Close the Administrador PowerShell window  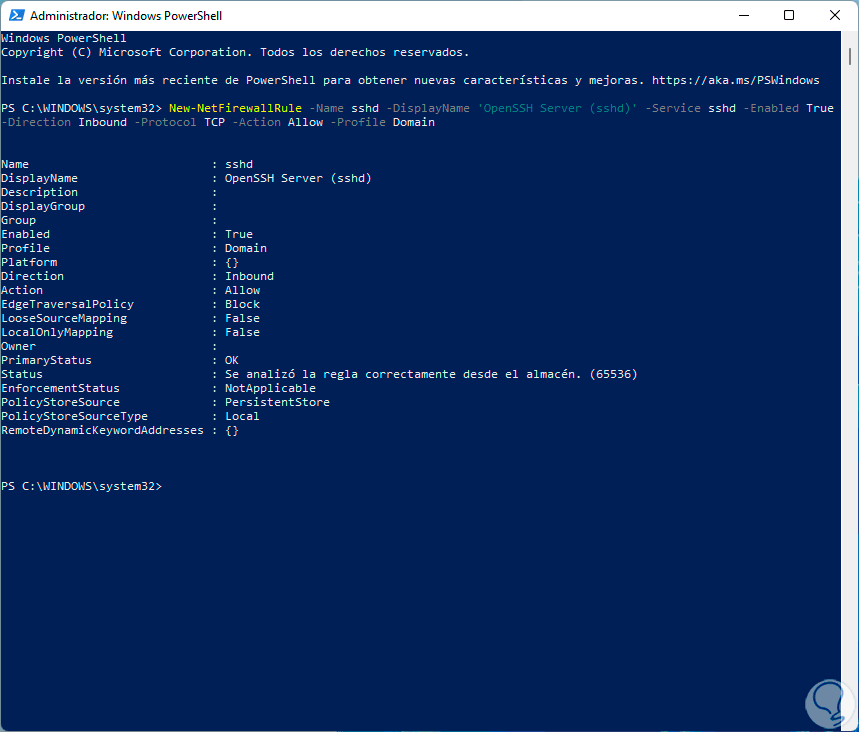[x=835, y=16]
